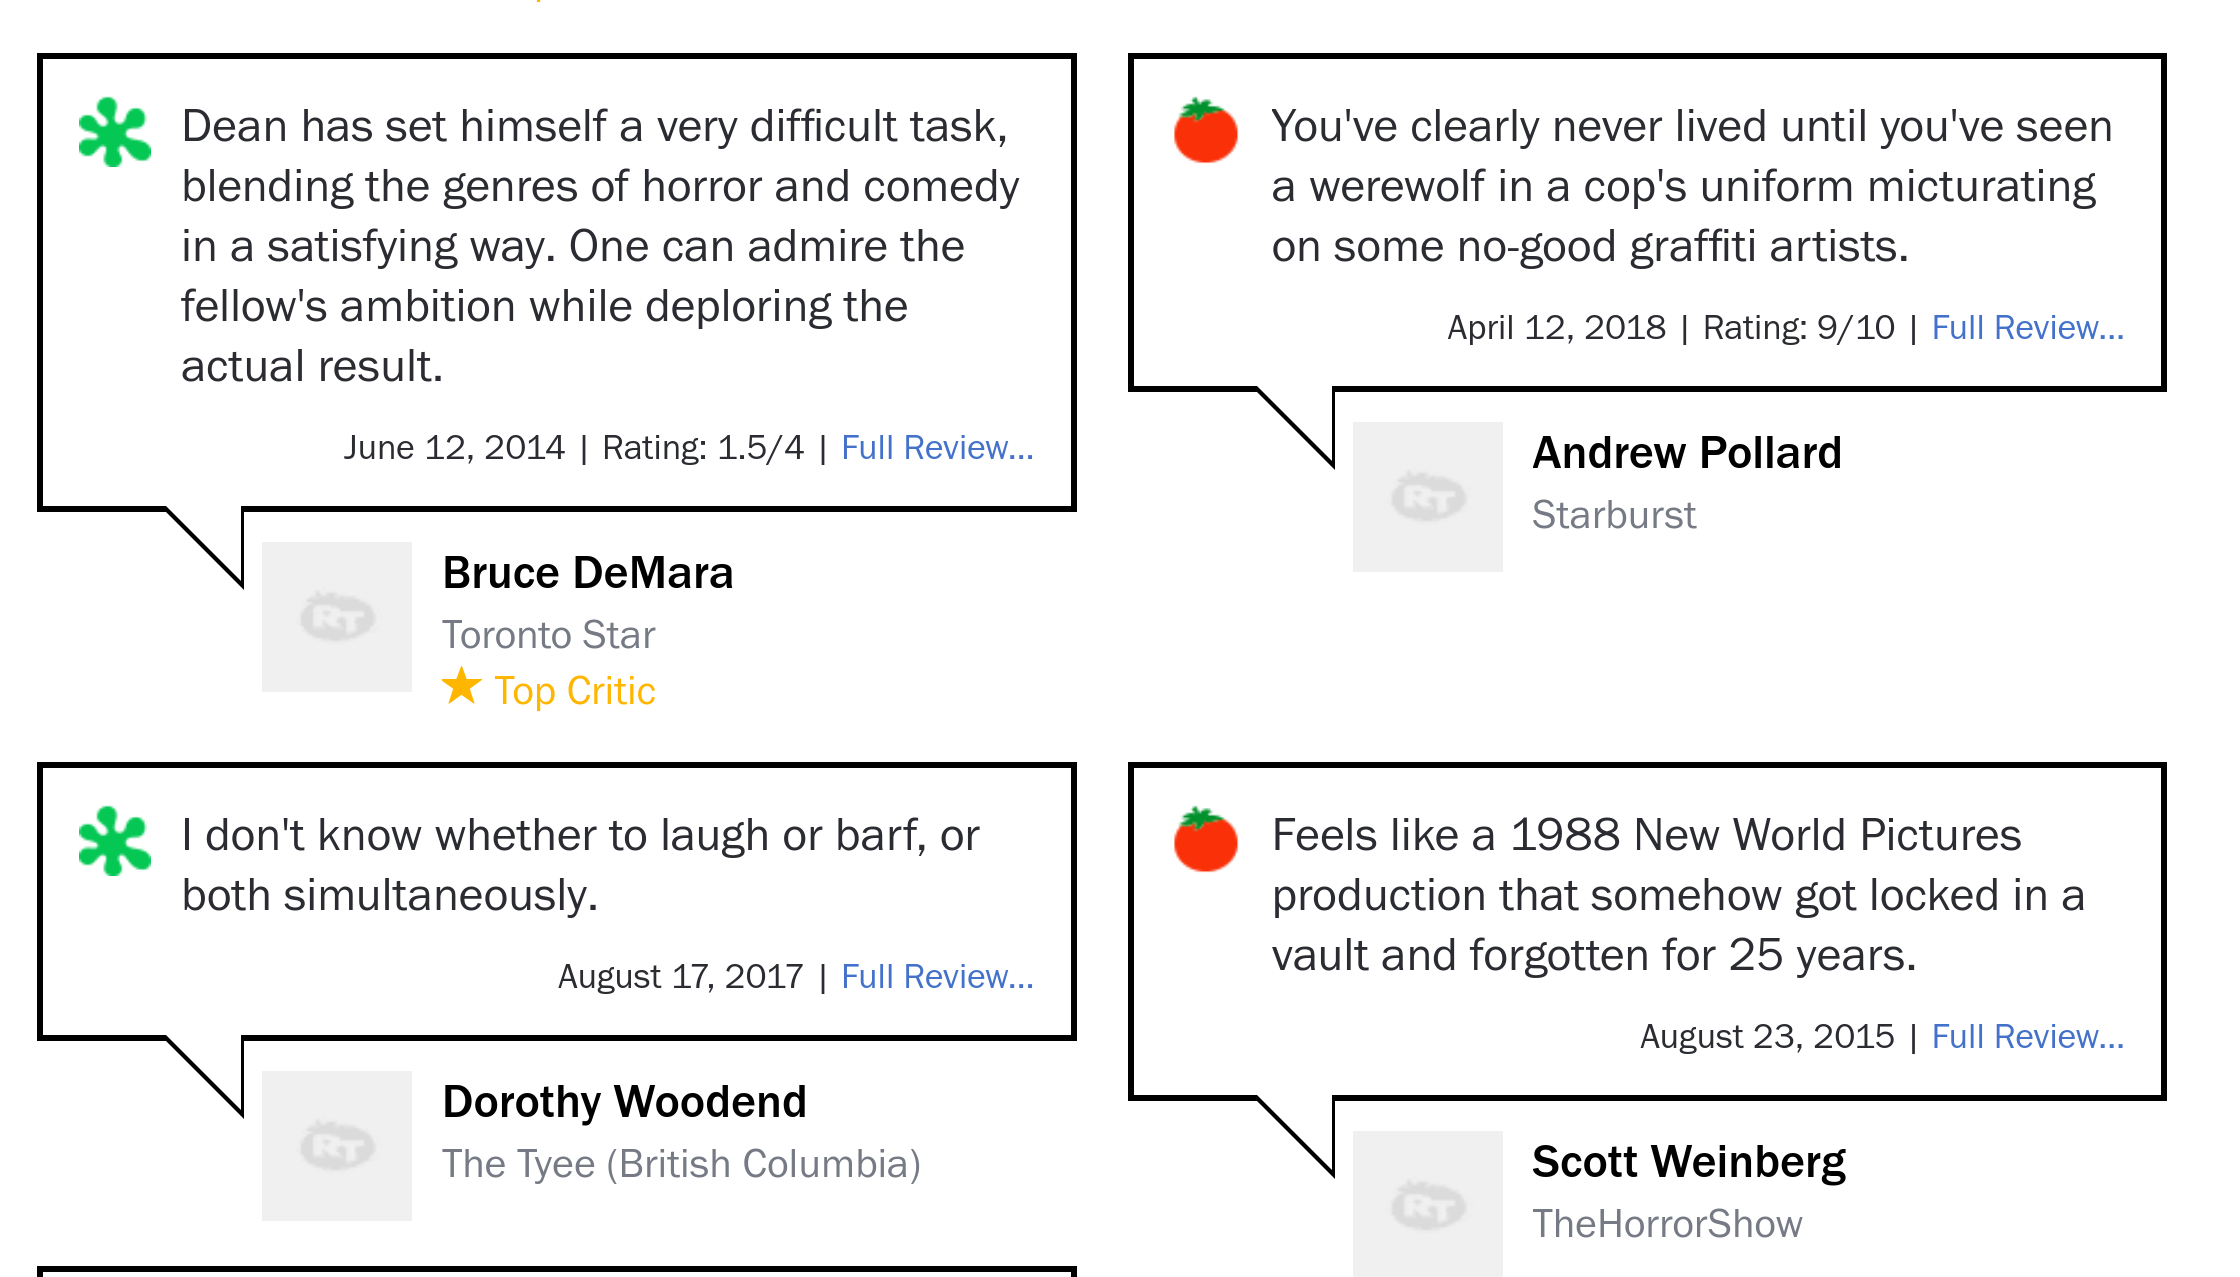
Task: Open Full Review link dated August 23, 2015
Action: coord(2027,1037)
